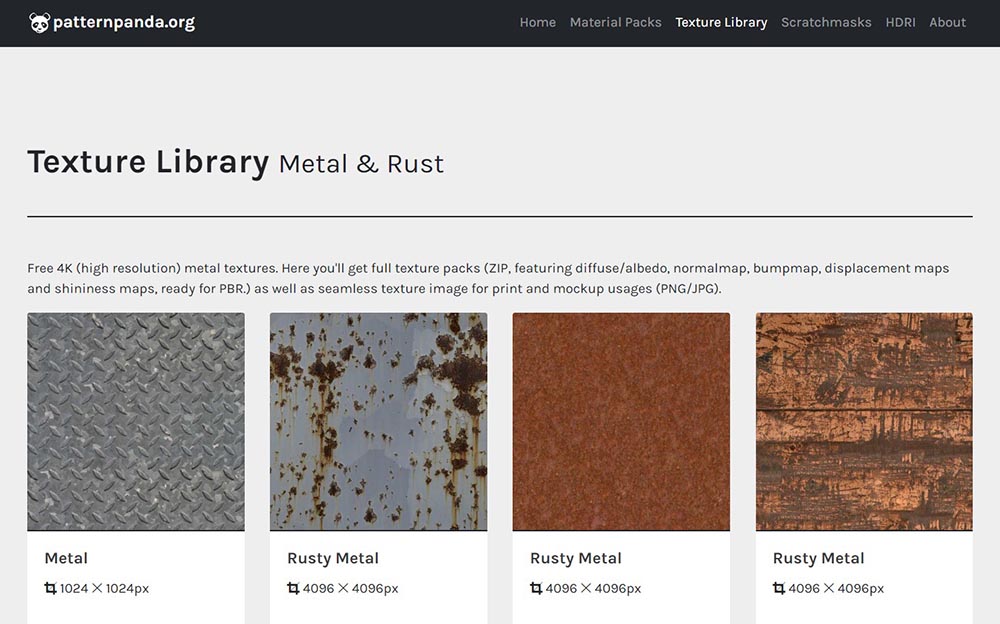Click Rusty Metal title under scratched brown texture
The height and width of the screenshot is (624, 1000).
pos(819,558)
